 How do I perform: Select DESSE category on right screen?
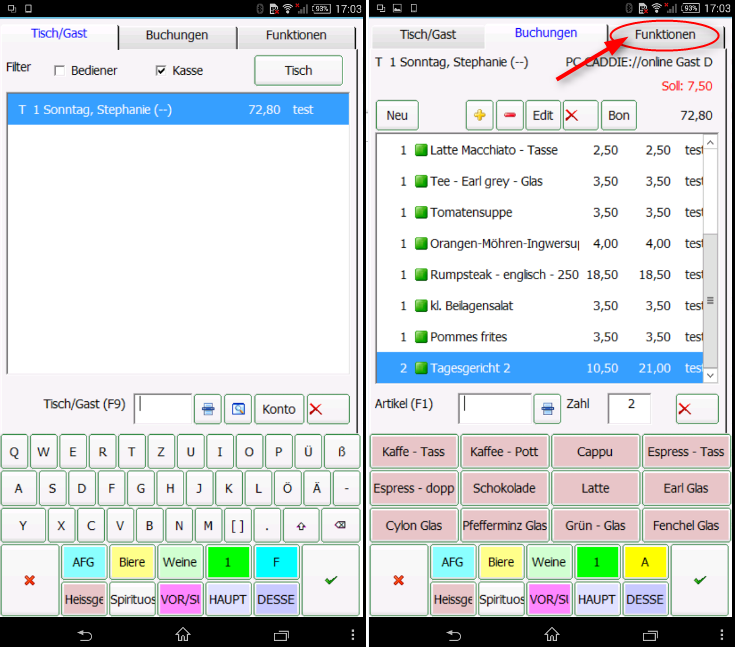tap(645, 600)
